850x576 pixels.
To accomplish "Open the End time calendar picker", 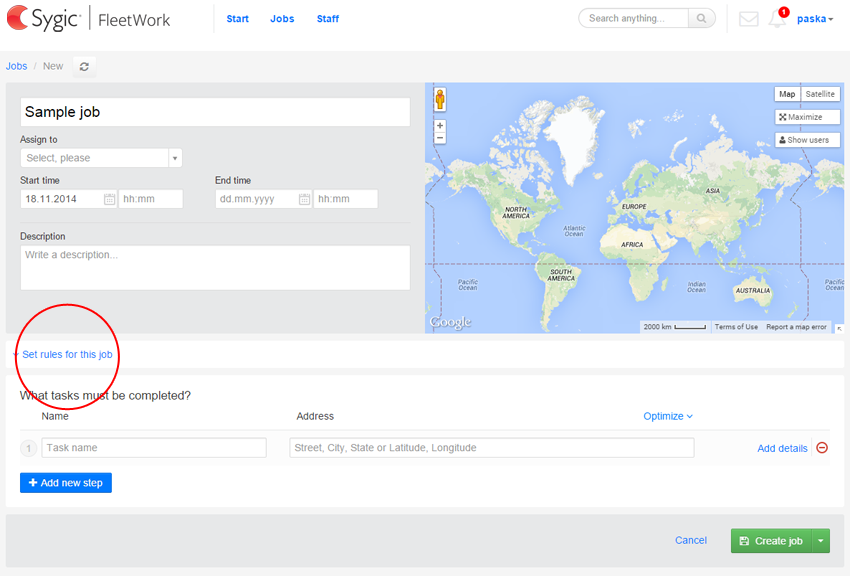I will tap(304, 199).
